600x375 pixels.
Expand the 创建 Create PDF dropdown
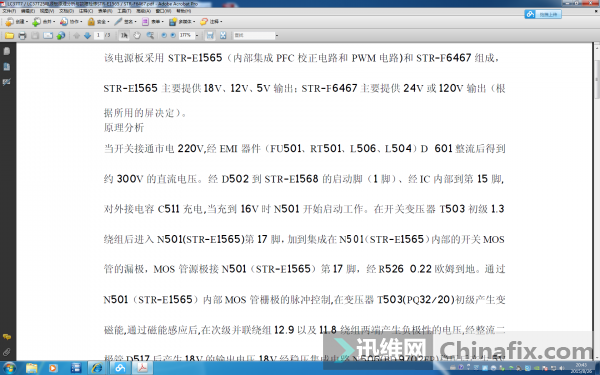[27, 22]
